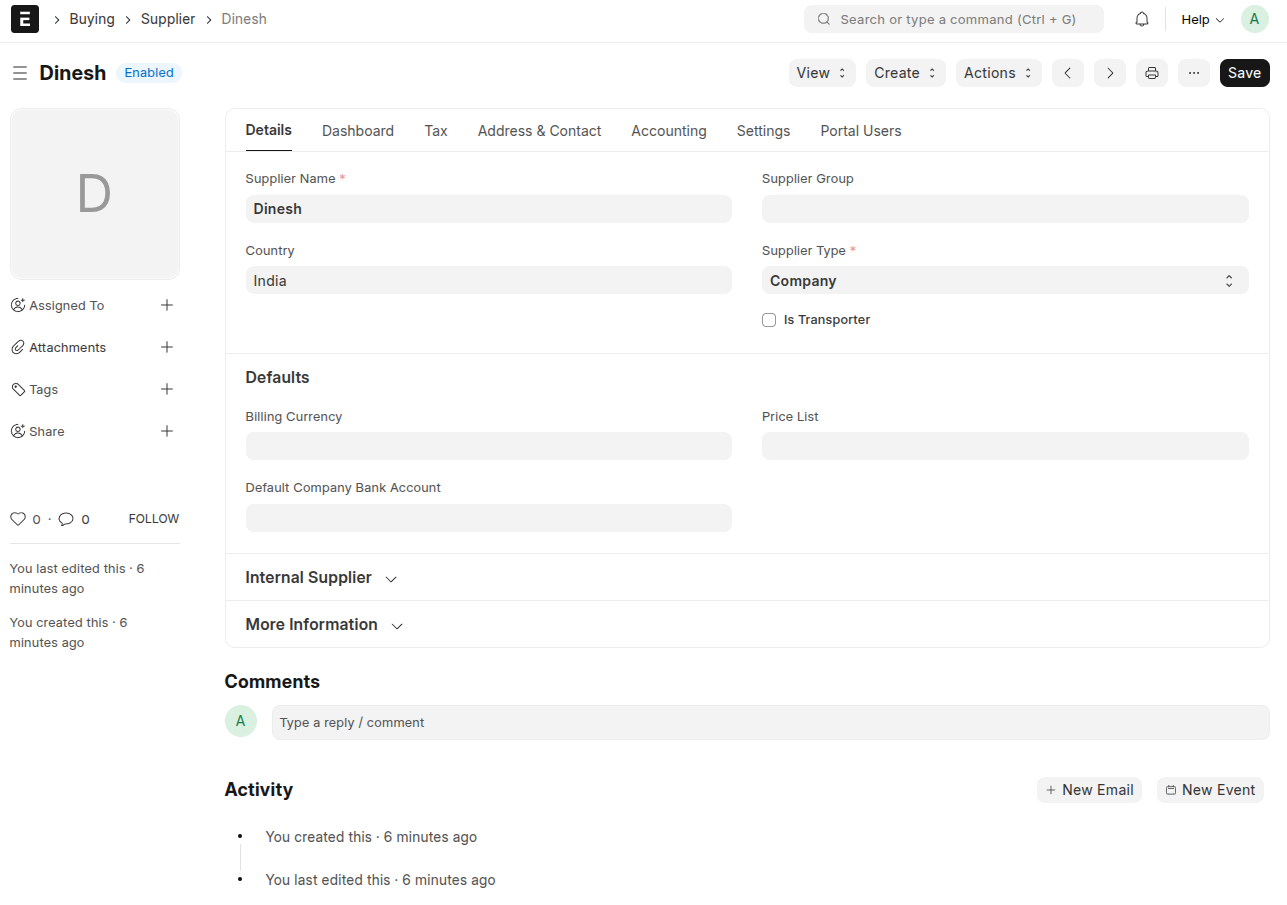This screenshot has height=905, width=1287.
Task: Click the Price List field
Action: point(1005,446)
